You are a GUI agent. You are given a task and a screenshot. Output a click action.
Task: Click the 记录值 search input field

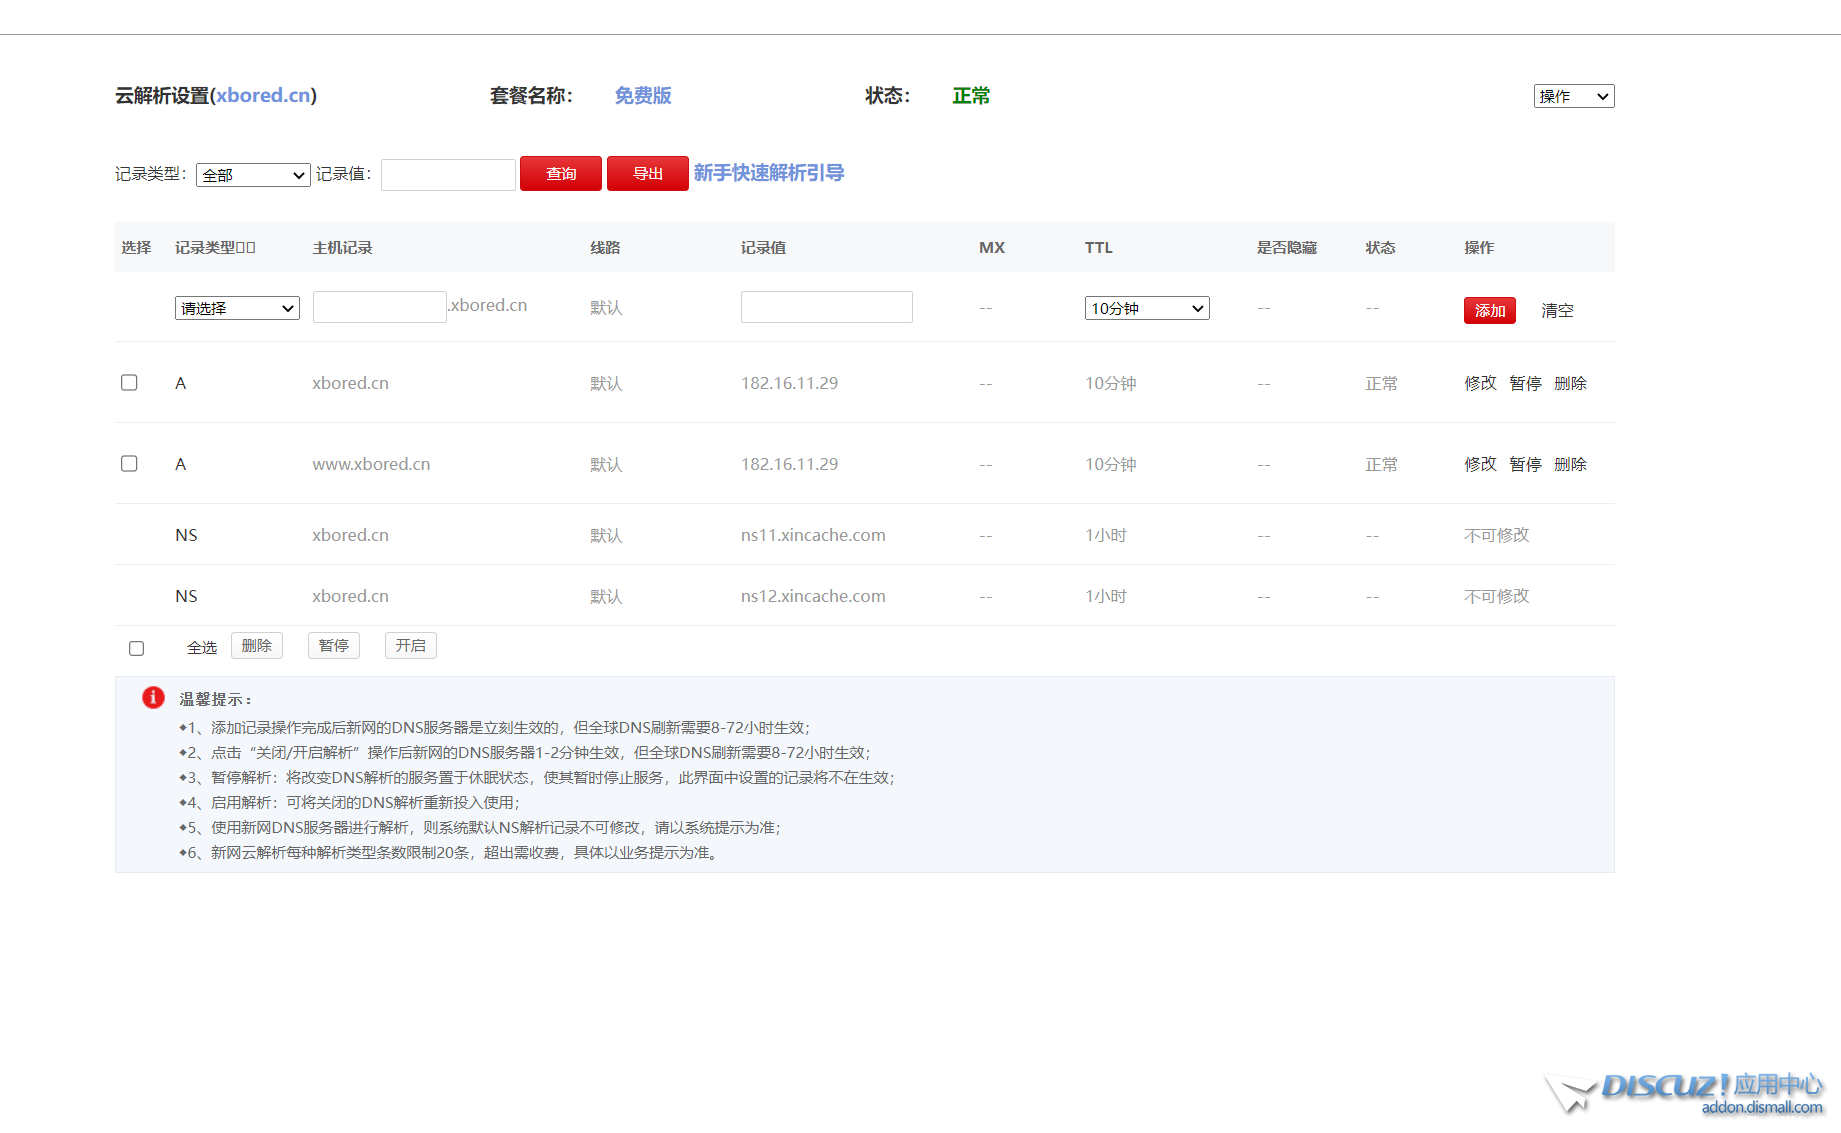pos(448,174)
